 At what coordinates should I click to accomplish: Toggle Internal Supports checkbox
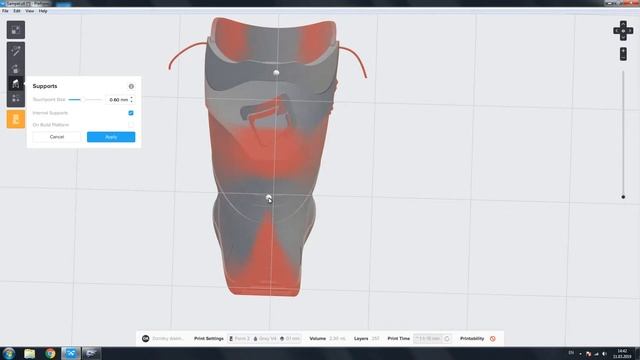pos(131,113)
